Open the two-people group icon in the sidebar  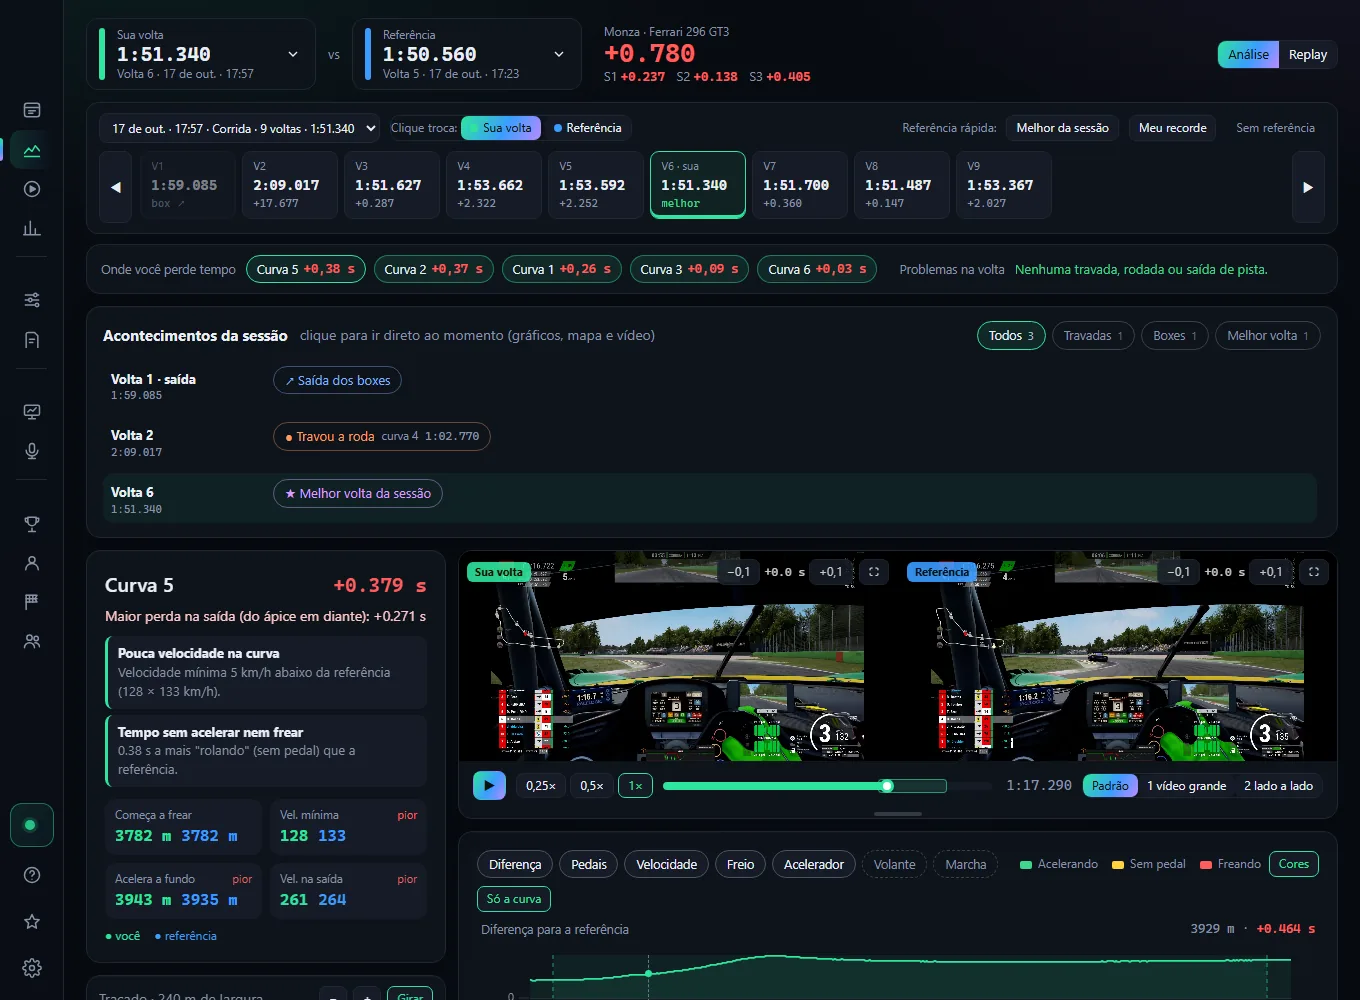[32, 641]
